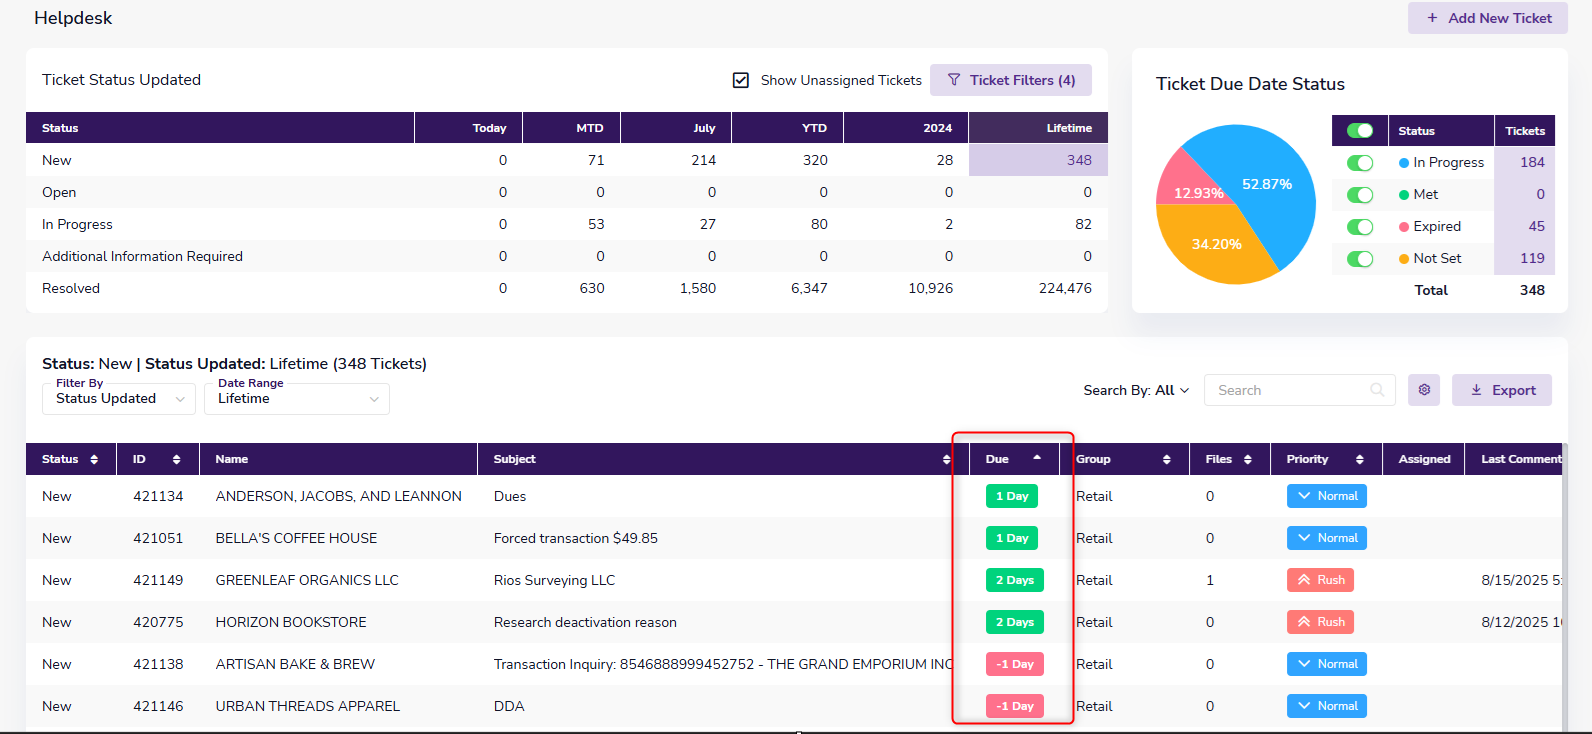Open Normal priority dropdown for ticket 421134
1592x734 pixels.
tap(1326, 496)
